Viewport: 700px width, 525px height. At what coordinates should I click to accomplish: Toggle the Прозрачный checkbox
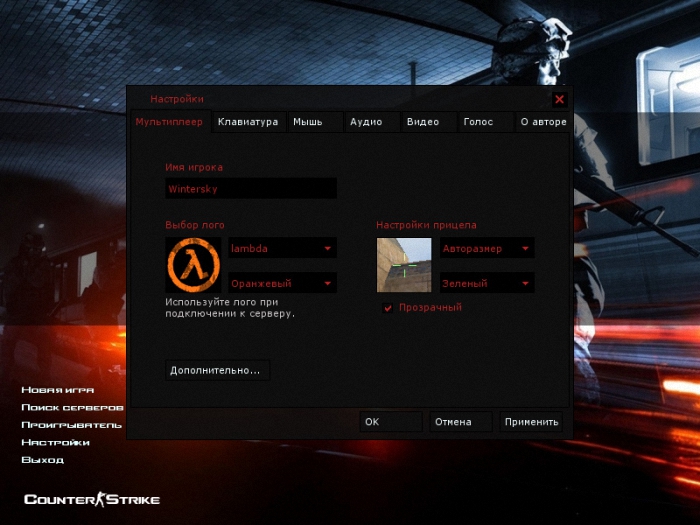click(x=388, y=308)
